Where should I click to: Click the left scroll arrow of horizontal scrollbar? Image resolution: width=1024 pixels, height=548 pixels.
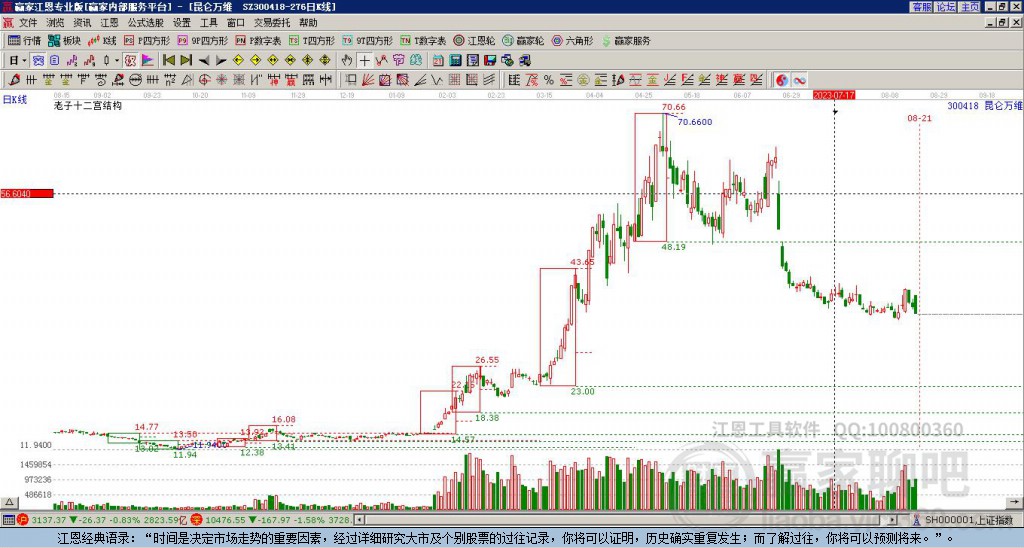[359, 520]
